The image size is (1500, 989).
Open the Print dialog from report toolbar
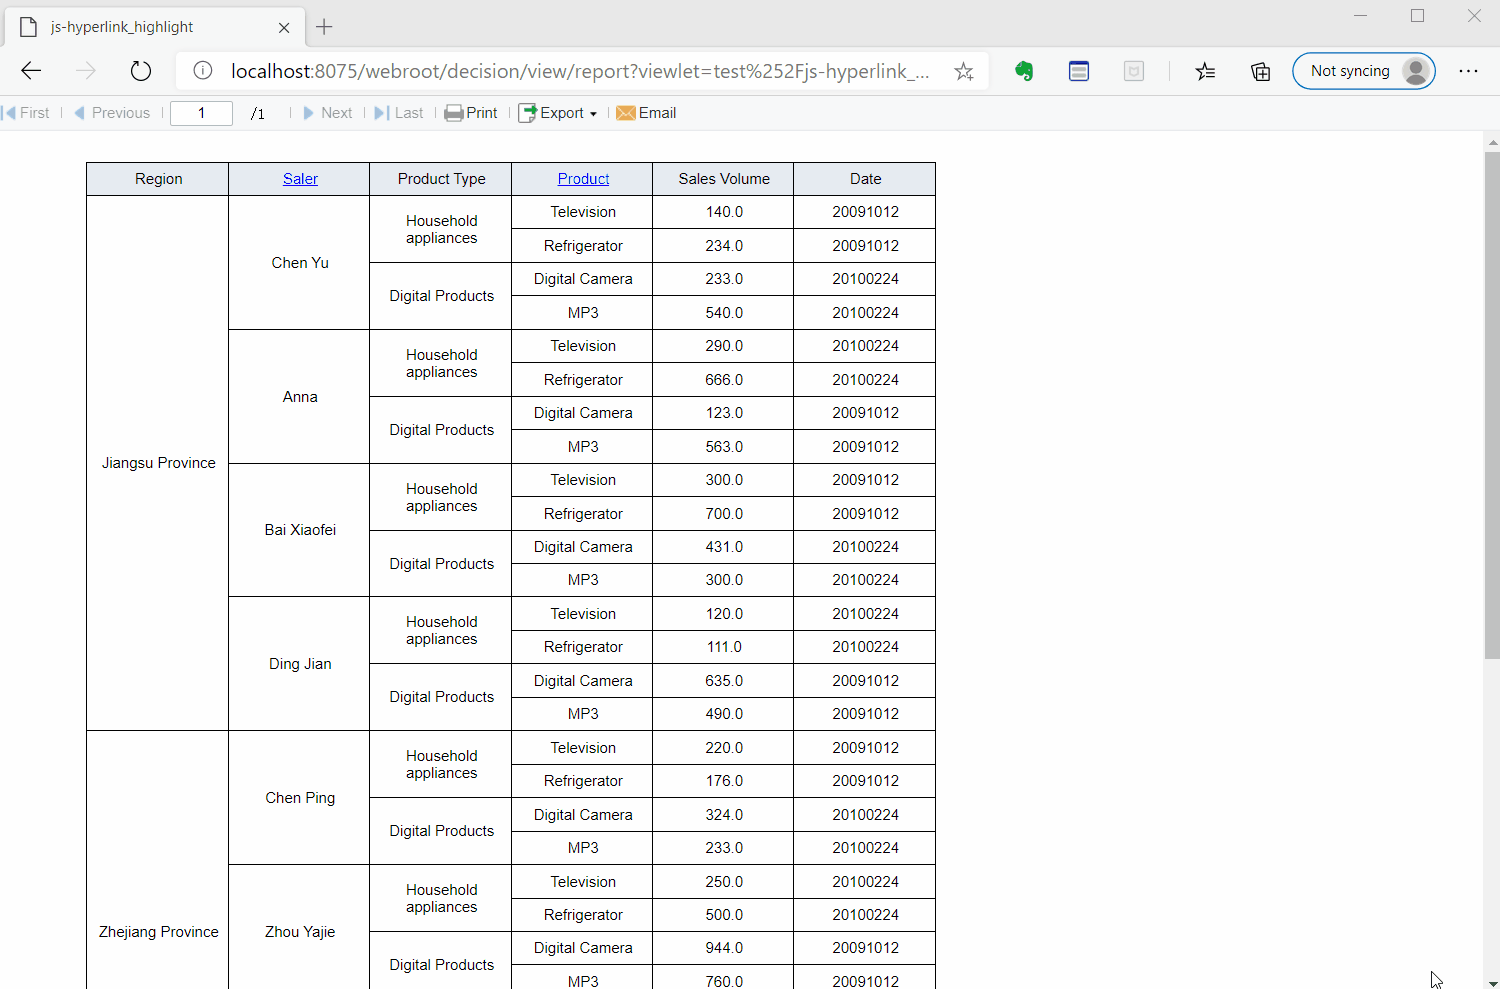(x=470, y=112)
